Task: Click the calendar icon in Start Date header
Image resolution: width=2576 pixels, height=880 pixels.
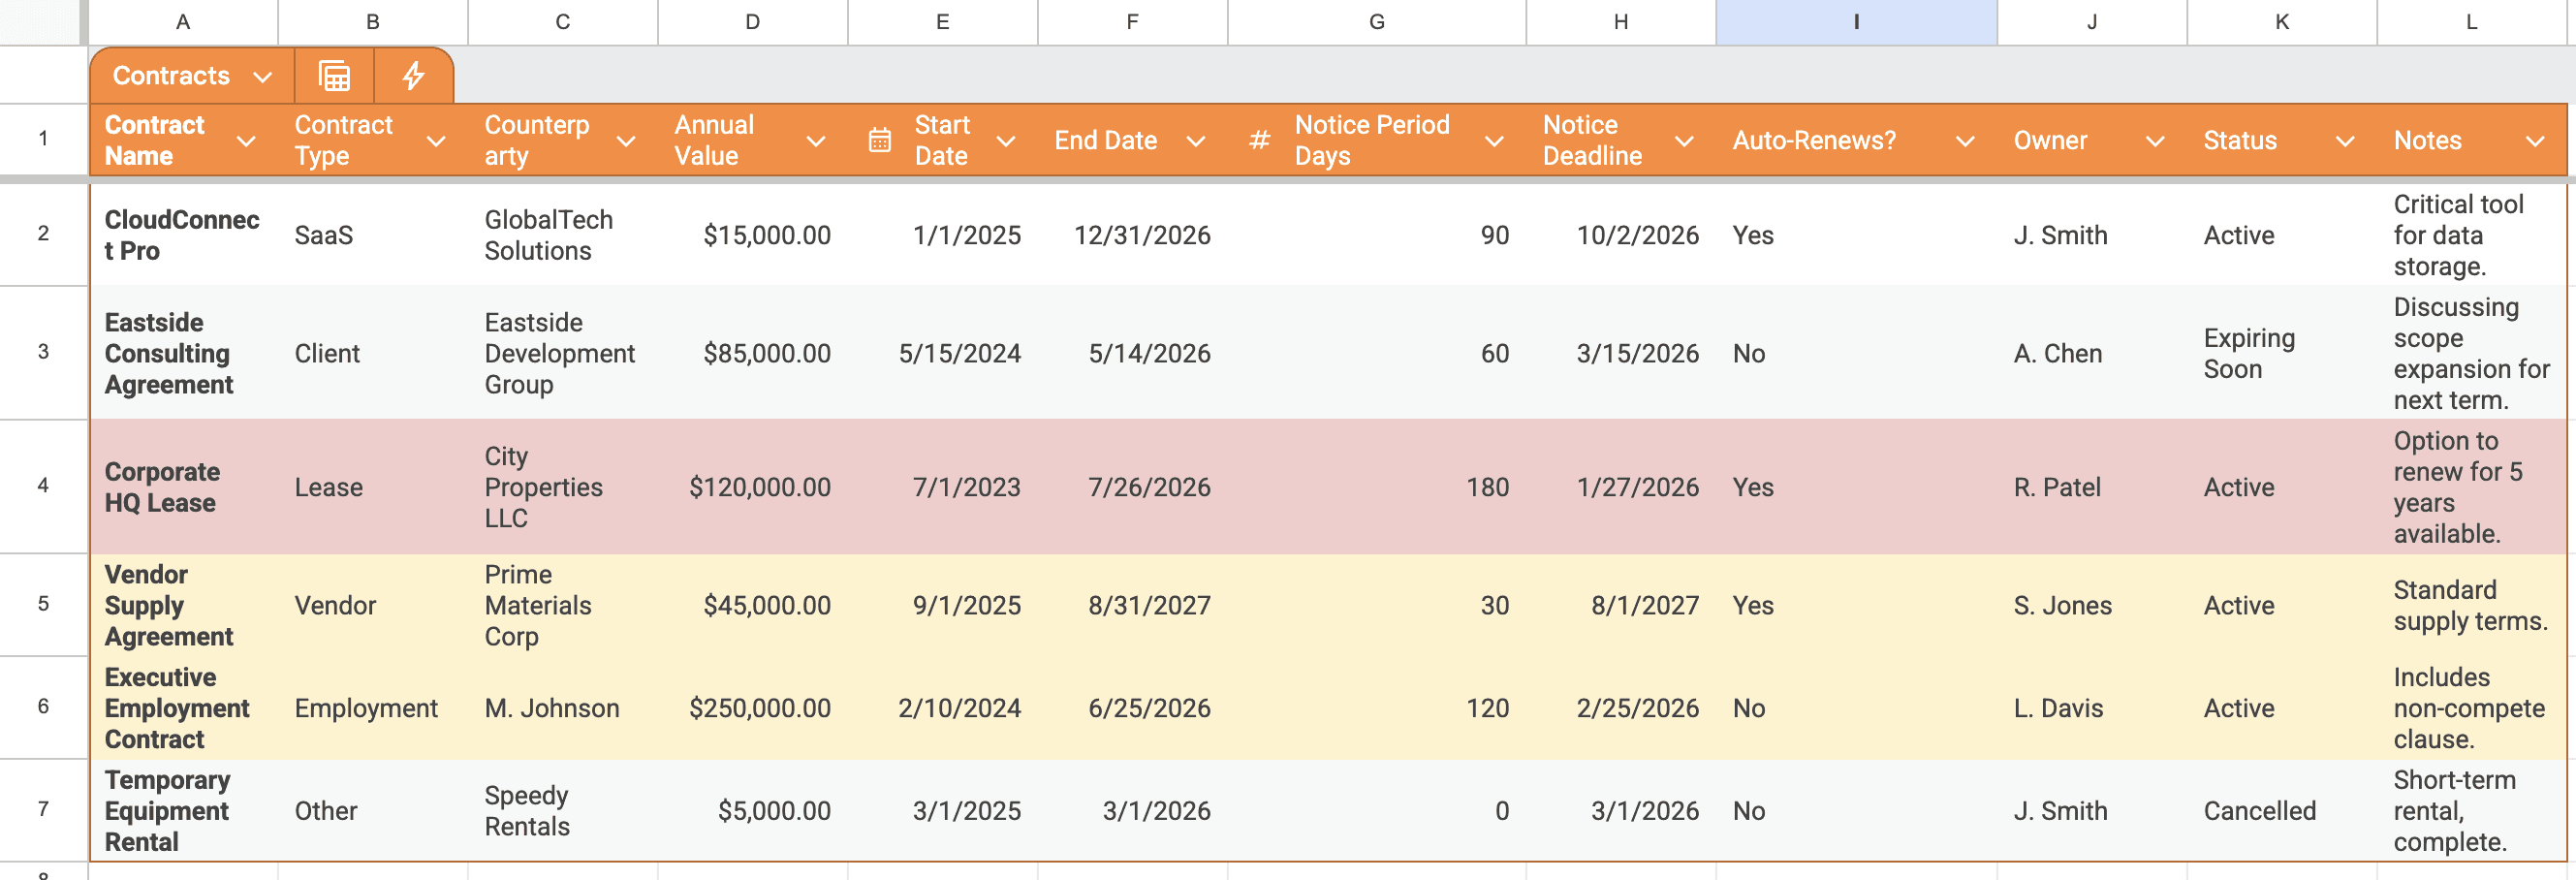Action: click(x=880, y=140)
